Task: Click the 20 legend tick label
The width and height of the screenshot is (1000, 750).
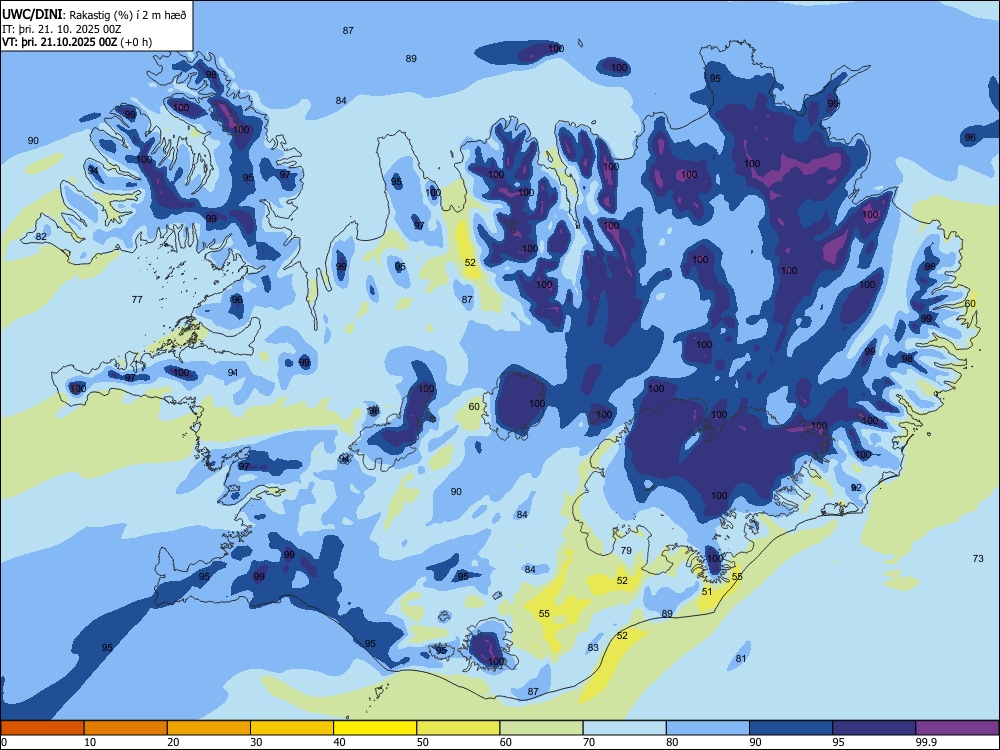Action: tap(173, 742)
